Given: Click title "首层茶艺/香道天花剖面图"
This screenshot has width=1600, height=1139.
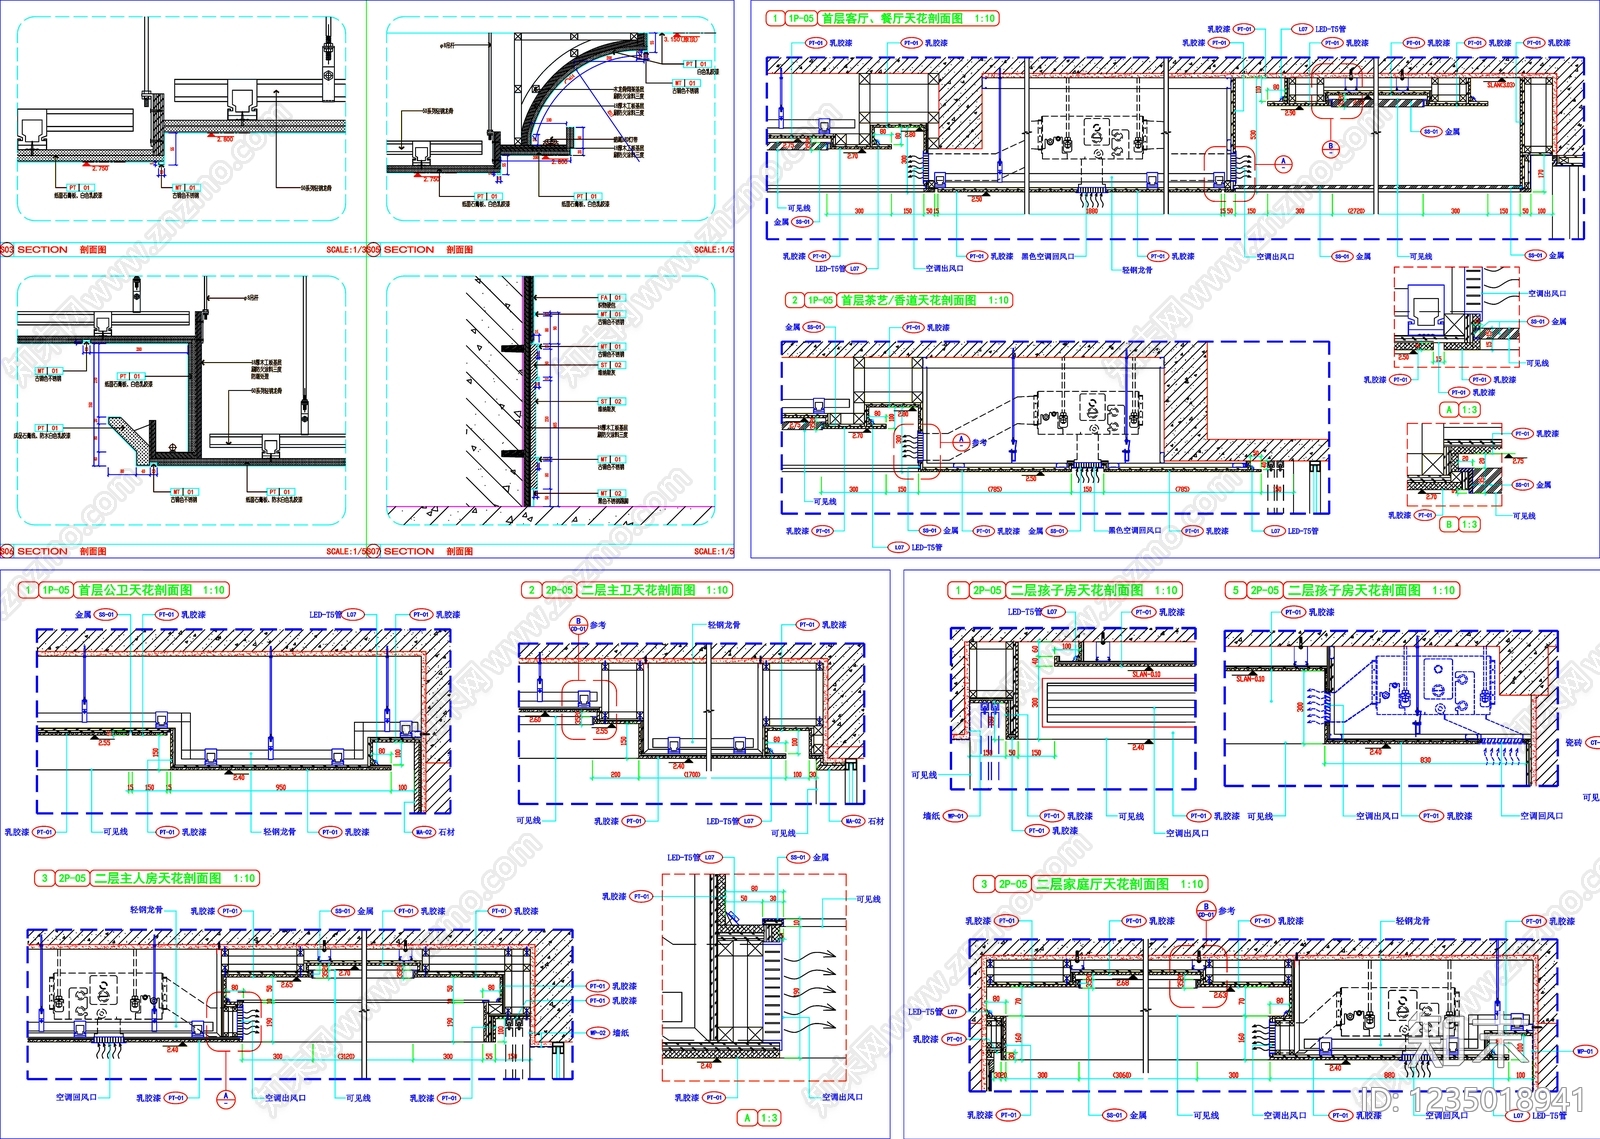Looking at the screenshot, I should pyautogui.click(x=907, y=300).
